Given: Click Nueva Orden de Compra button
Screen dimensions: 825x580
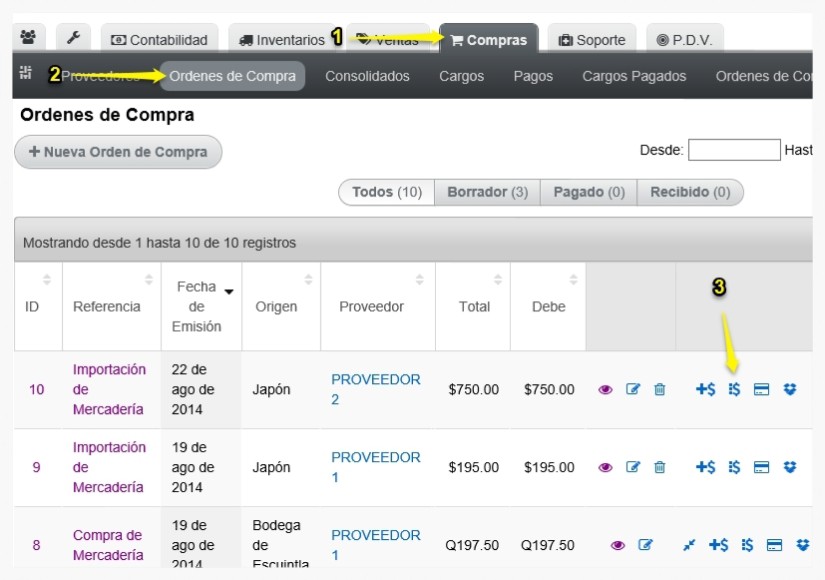Looking at the screenshot, I should [x=118, y=152].
